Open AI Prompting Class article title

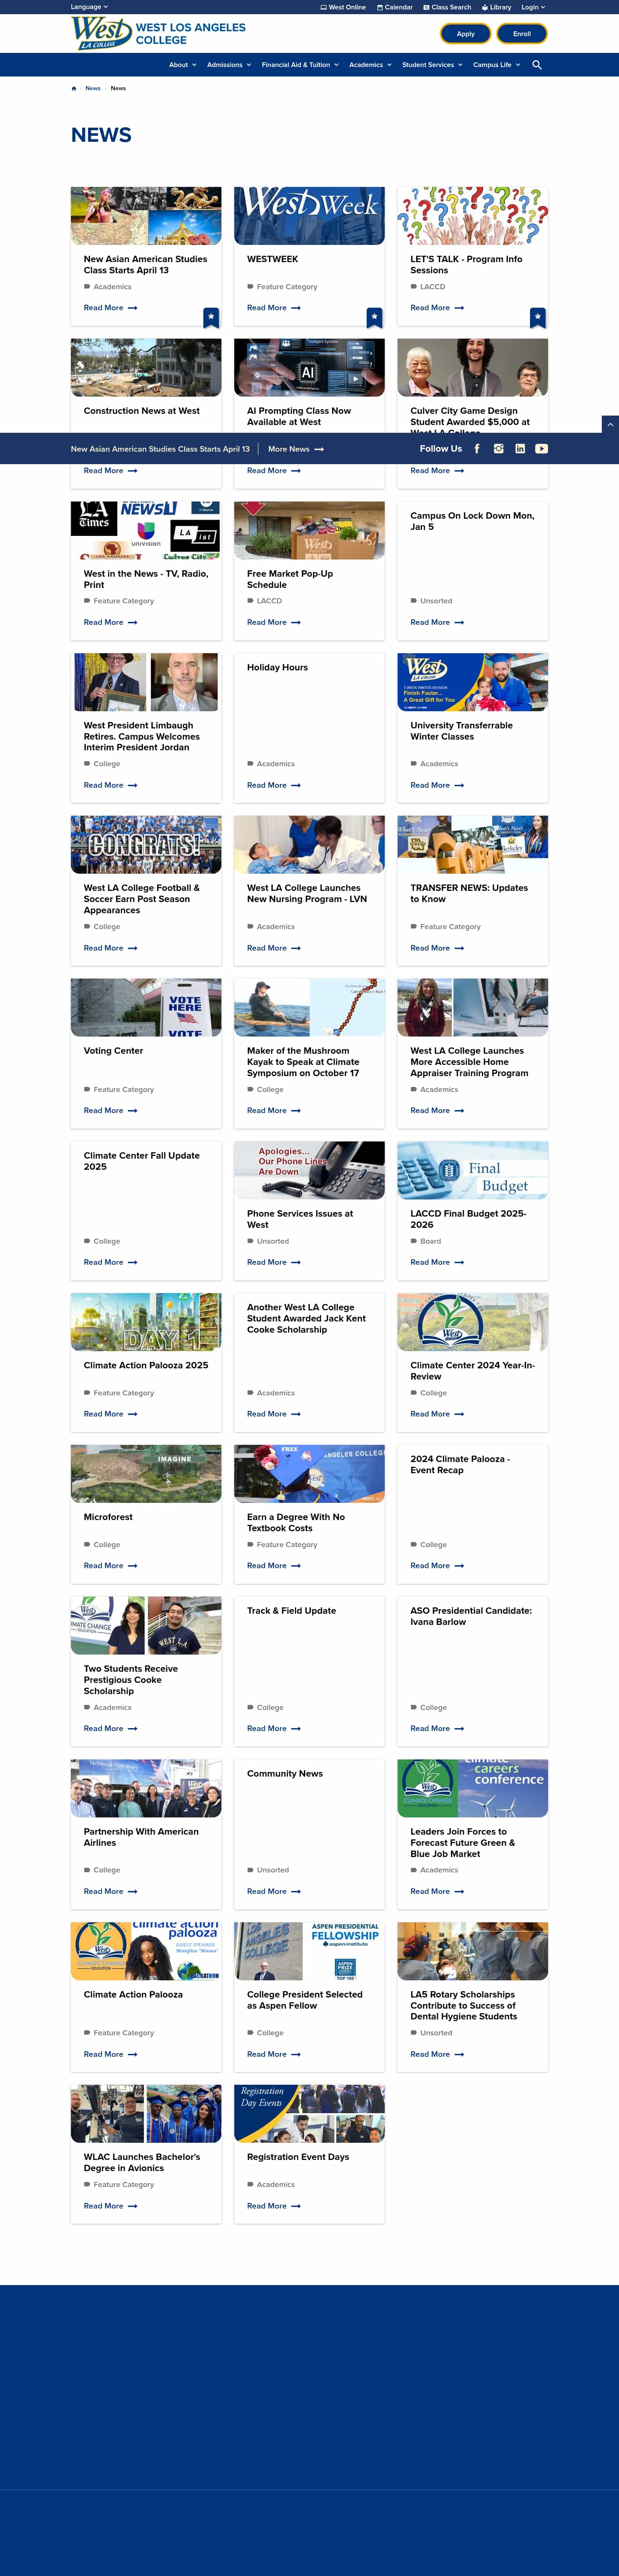point(299,416)
